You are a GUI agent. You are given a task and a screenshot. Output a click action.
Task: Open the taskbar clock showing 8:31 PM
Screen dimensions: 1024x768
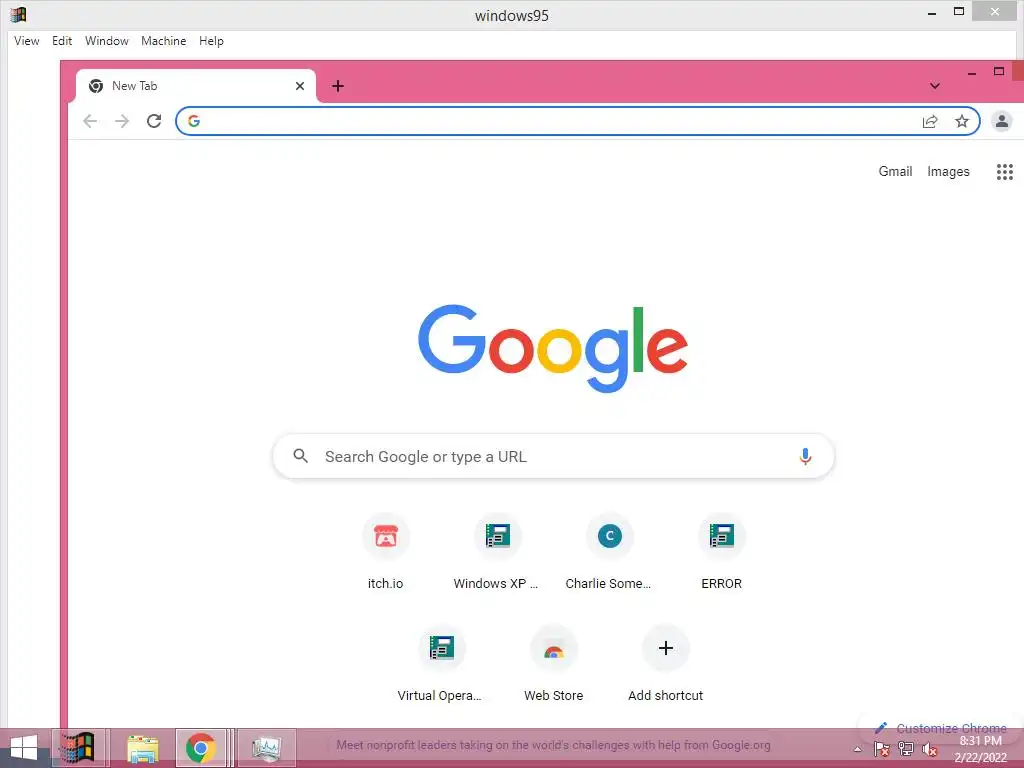pyautogui.click(x=980, y=749)
